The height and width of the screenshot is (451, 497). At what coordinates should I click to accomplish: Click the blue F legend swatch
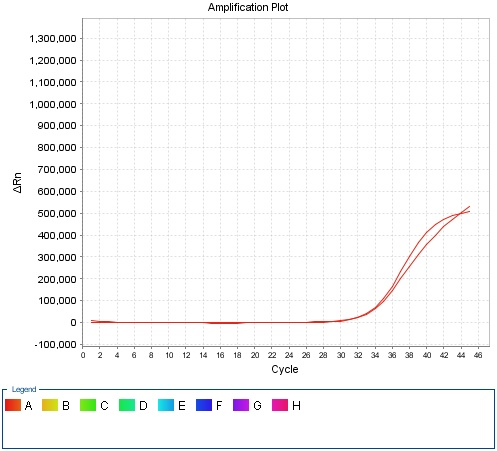pos(204,405)
